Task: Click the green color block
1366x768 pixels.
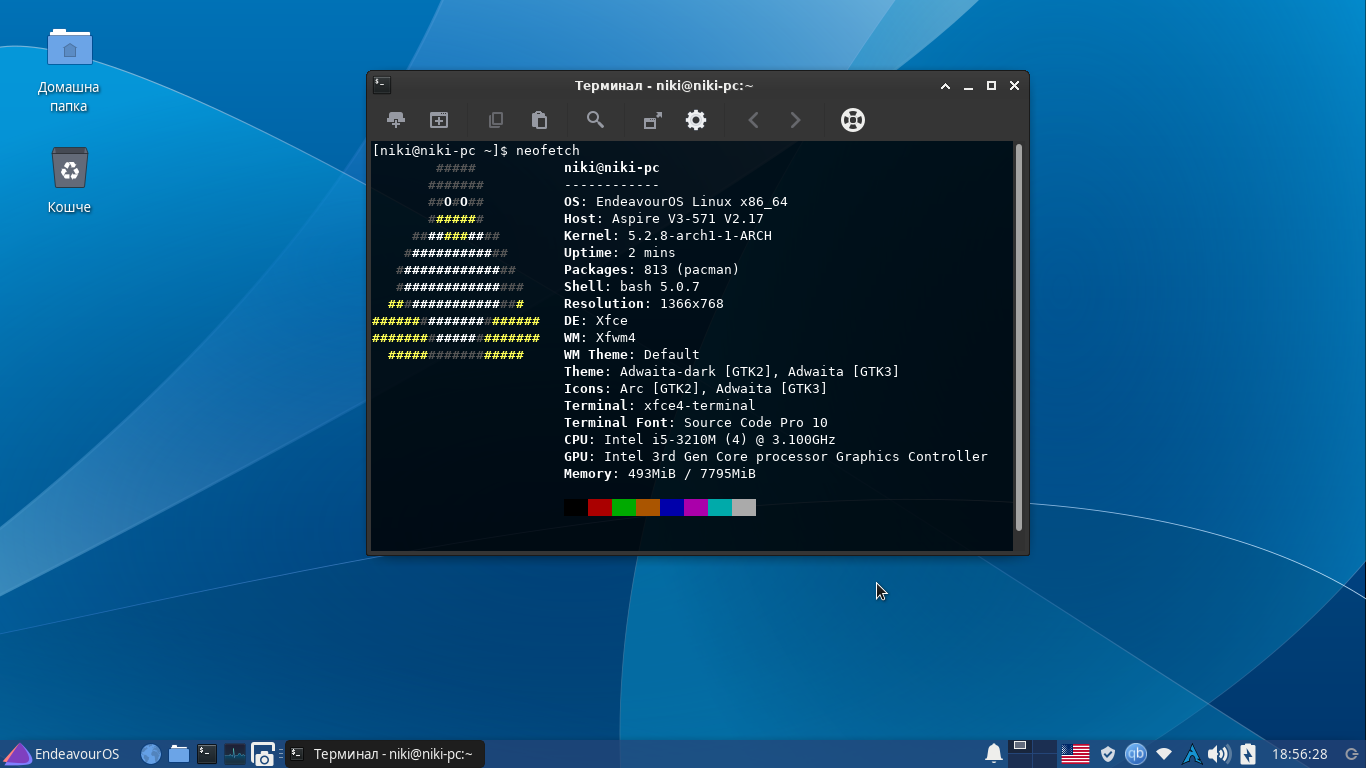Action: [x=624, y=508]
